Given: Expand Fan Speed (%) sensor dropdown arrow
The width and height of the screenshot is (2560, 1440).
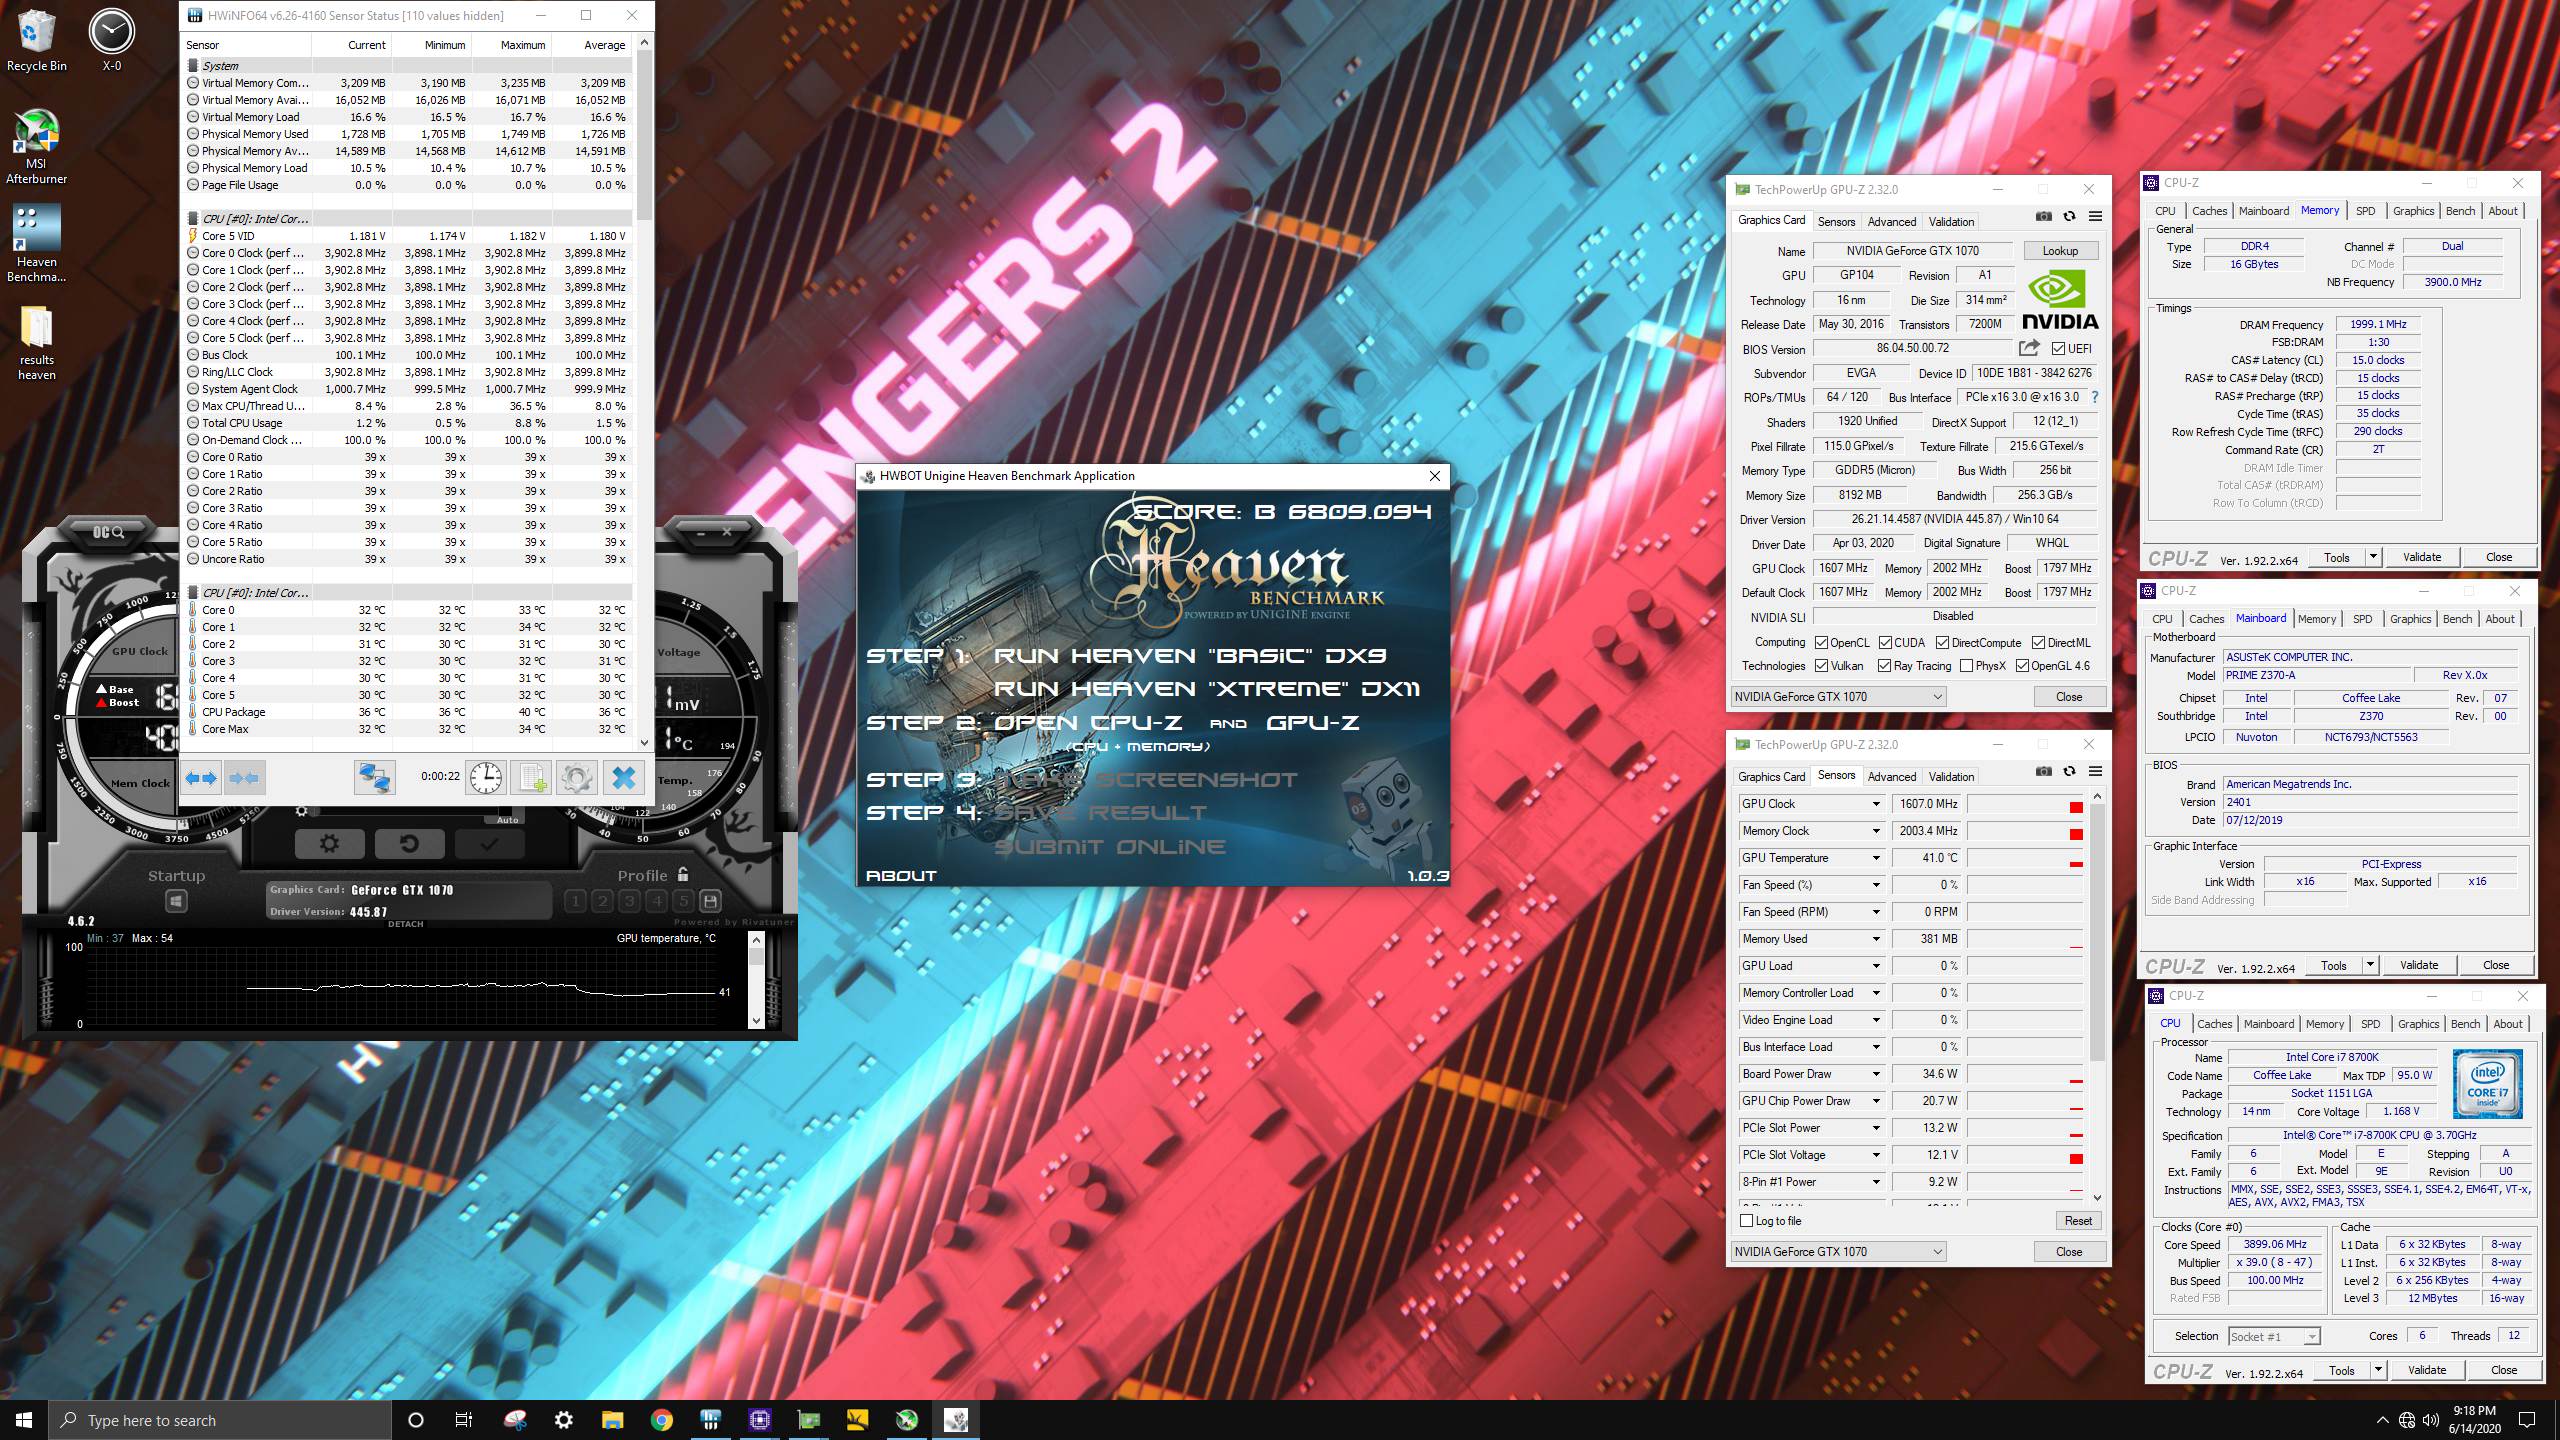Looking at the screenshot, I should [x=1875, y=885].
